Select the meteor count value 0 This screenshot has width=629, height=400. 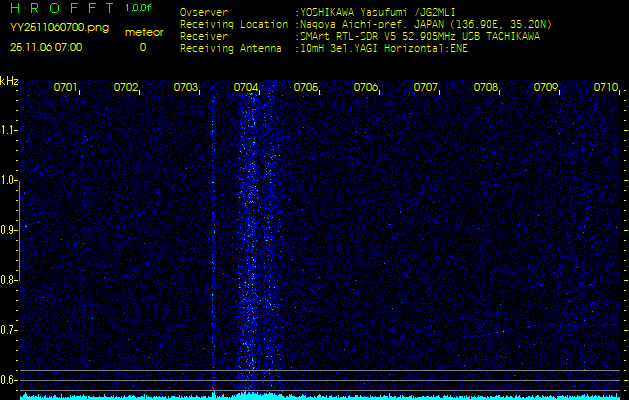click(x=142, y=47)
